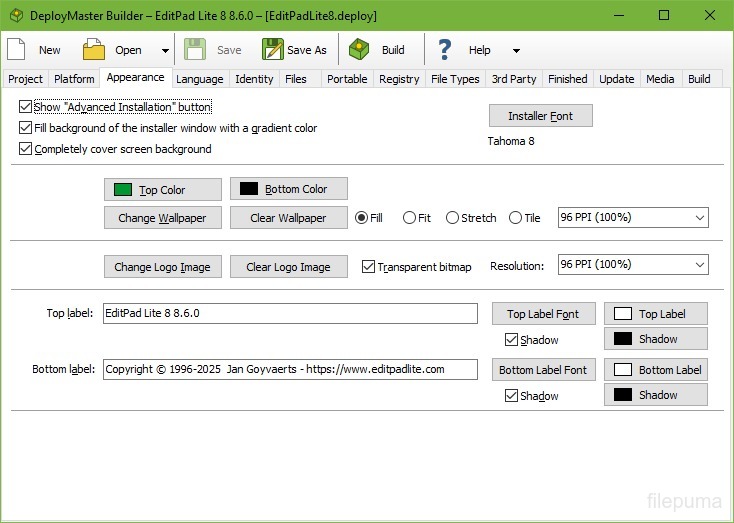Click the New document toolbar icon

pyautogui.click(x=17, y=50)
